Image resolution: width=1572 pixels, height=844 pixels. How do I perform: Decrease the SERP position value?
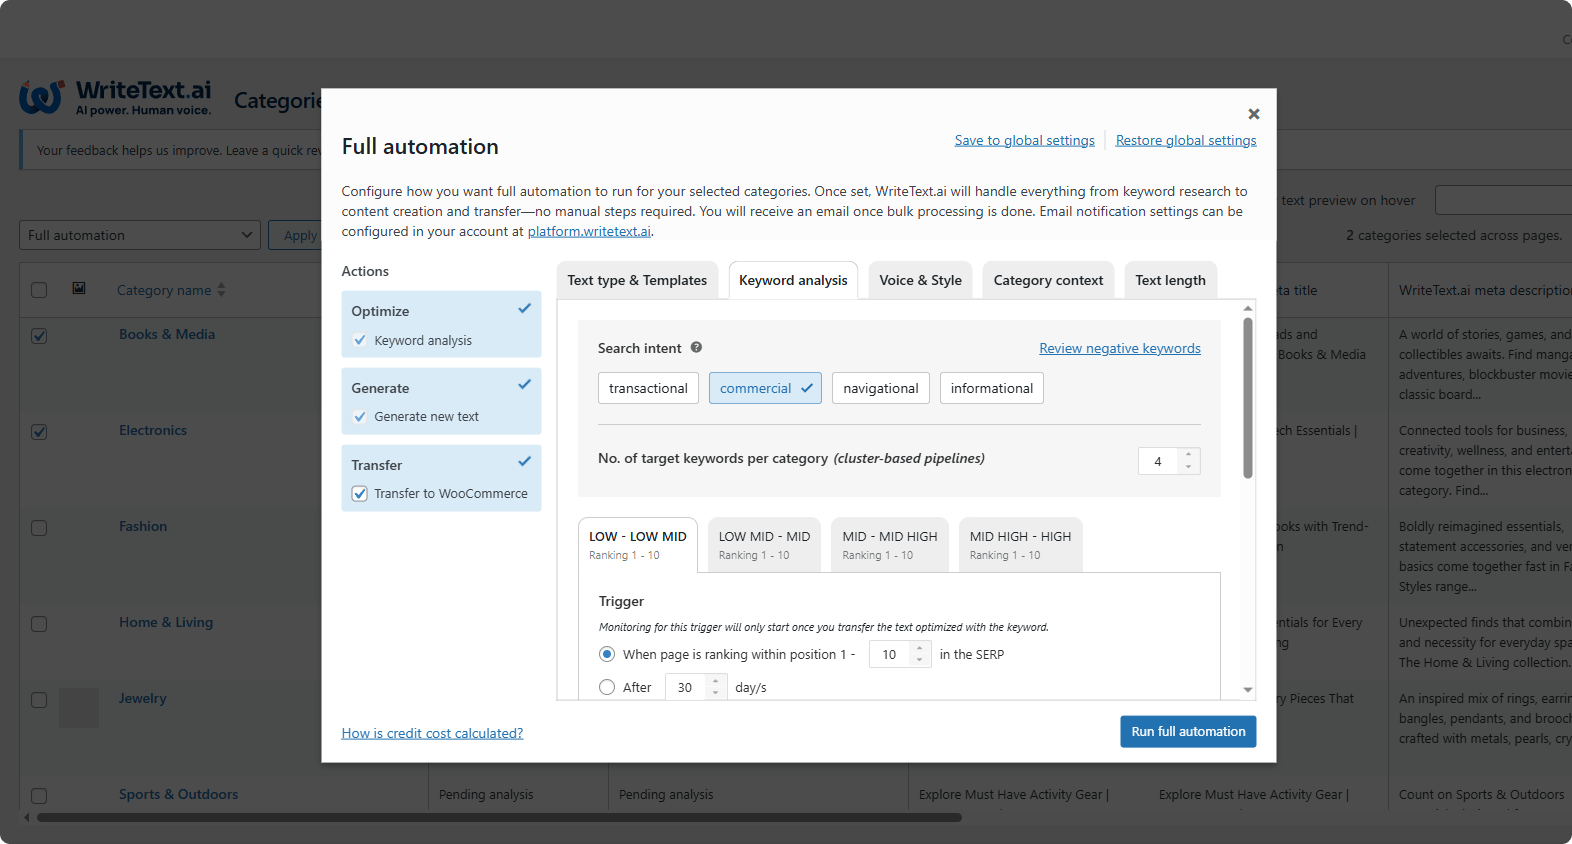pos(919,661)
